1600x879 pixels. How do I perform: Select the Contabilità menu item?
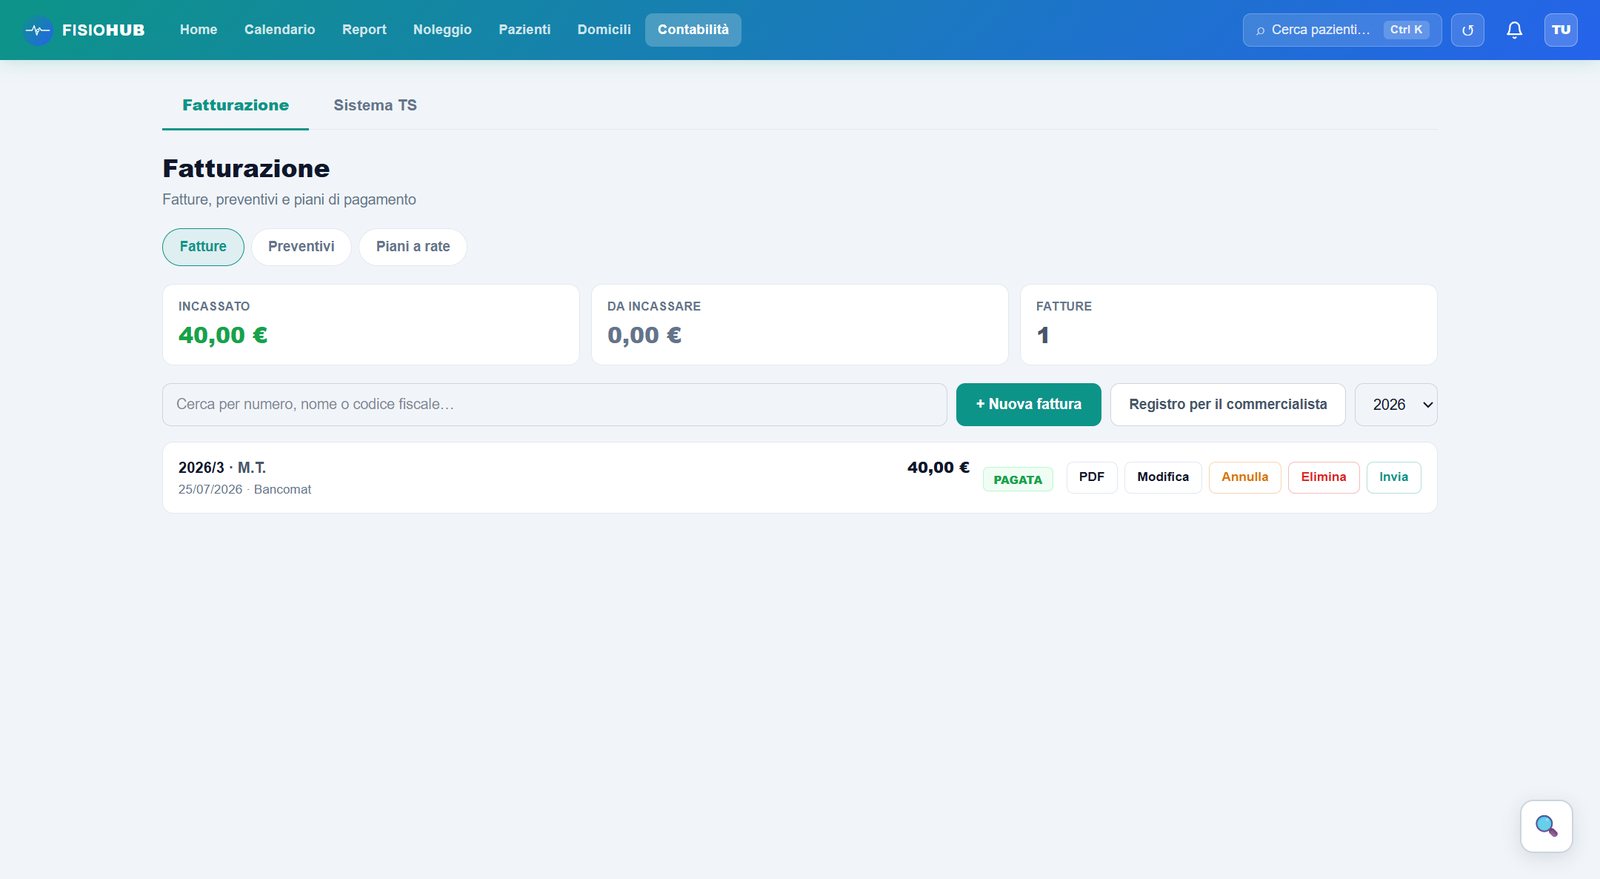(693, 30)
